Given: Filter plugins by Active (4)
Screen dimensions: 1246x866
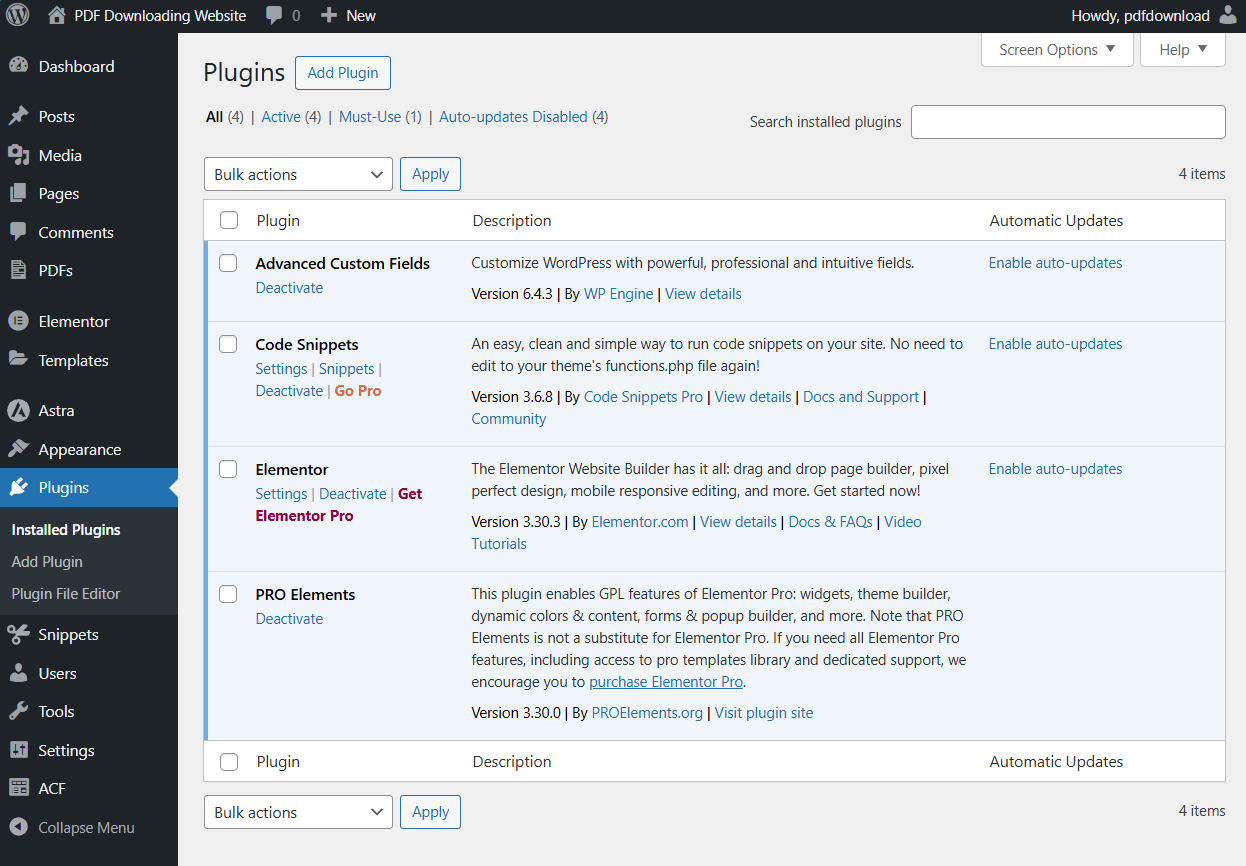Looking at the screenshot, I should tap(291, 117).
